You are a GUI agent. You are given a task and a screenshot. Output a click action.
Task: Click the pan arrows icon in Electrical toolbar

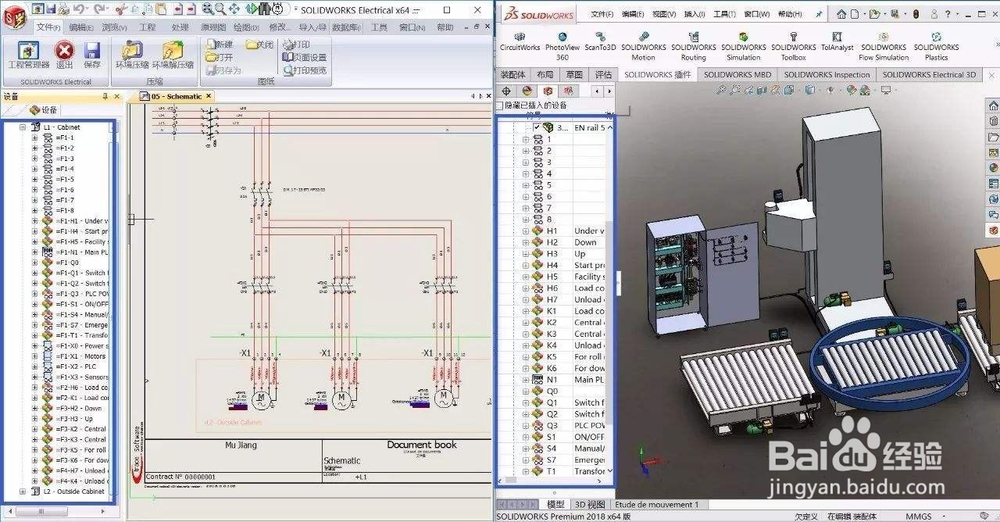(234, 9)
